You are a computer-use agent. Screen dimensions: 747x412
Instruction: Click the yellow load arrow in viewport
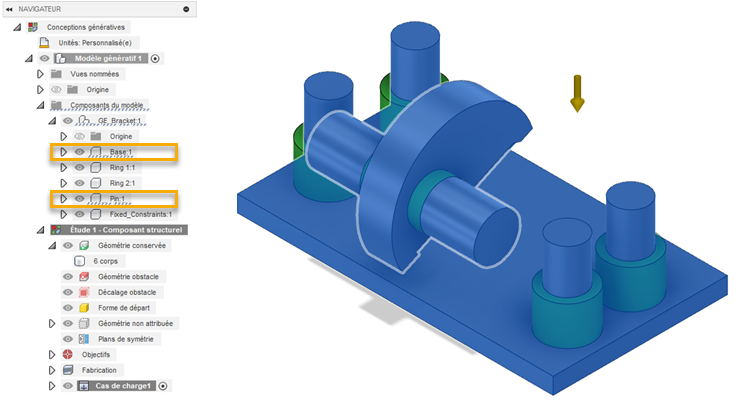pyautogui.click(x=577, y=93)
